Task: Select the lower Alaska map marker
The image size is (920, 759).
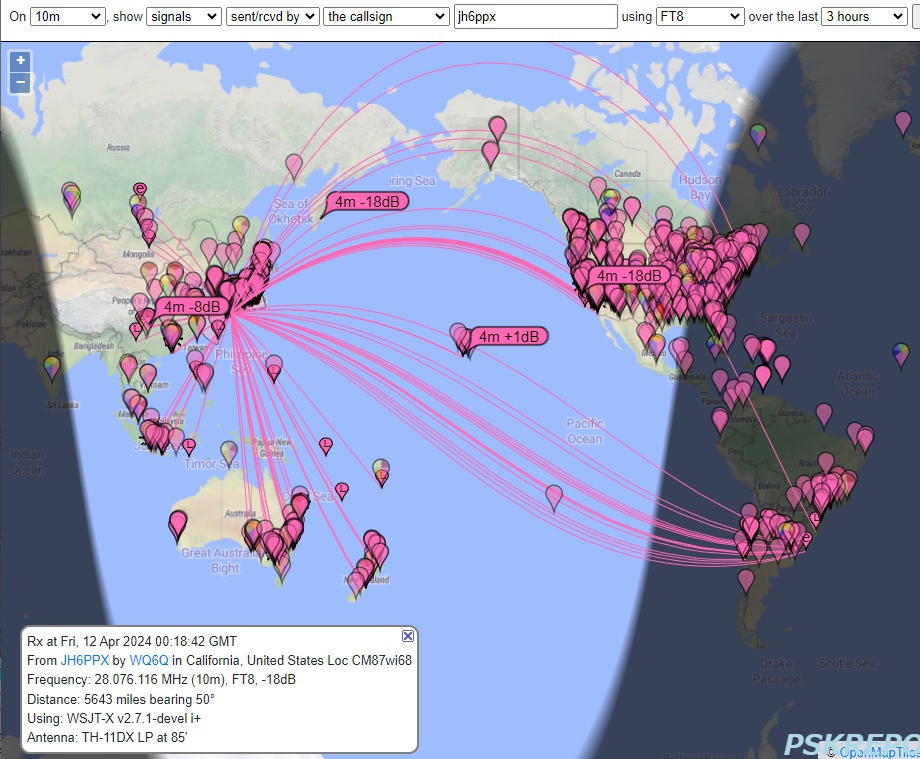Action: point(490,154)
